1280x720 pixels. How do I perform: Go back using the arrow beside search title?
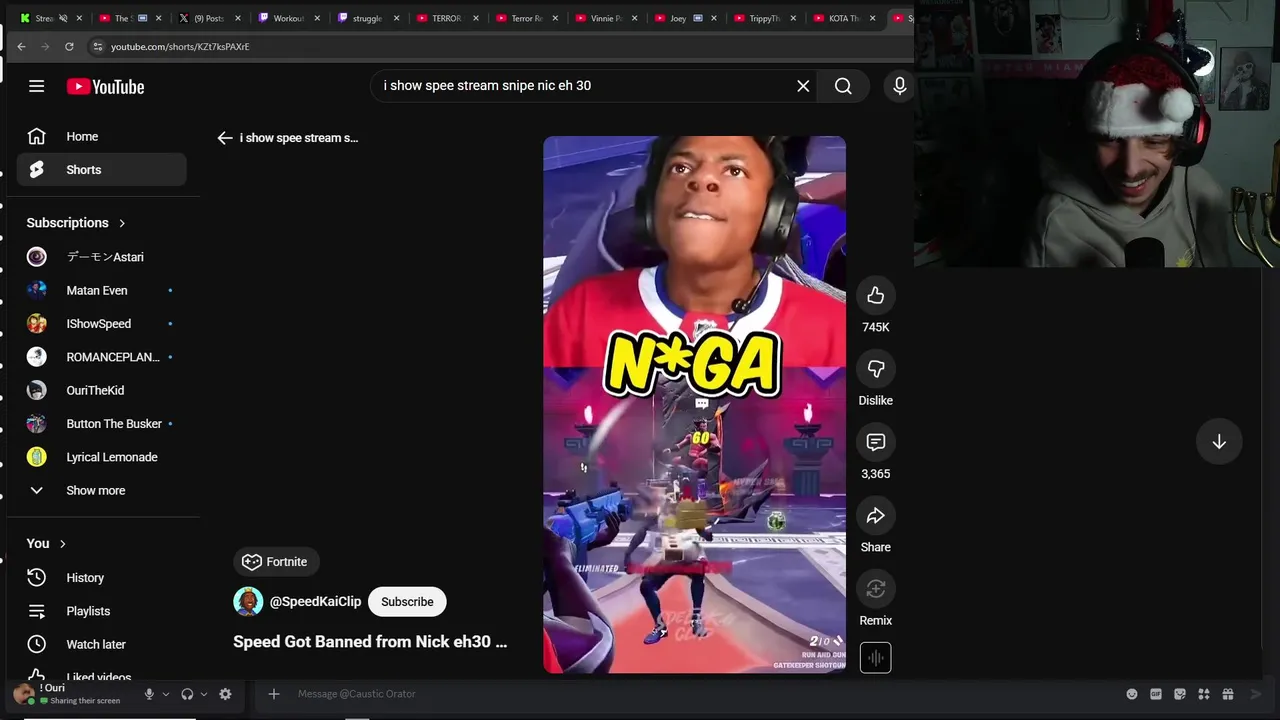(x=225, y=138)
